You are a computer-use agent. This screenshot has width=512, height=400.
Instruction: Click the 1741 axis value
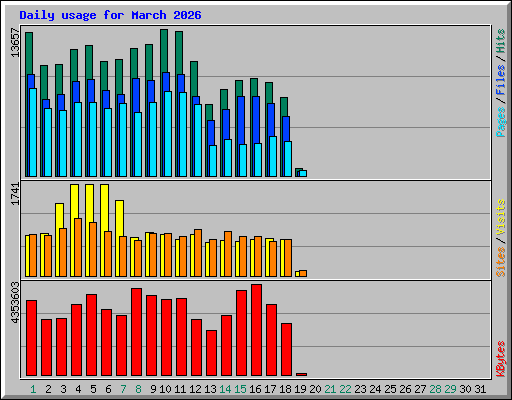pyautogui.click(x=15, y=194)
